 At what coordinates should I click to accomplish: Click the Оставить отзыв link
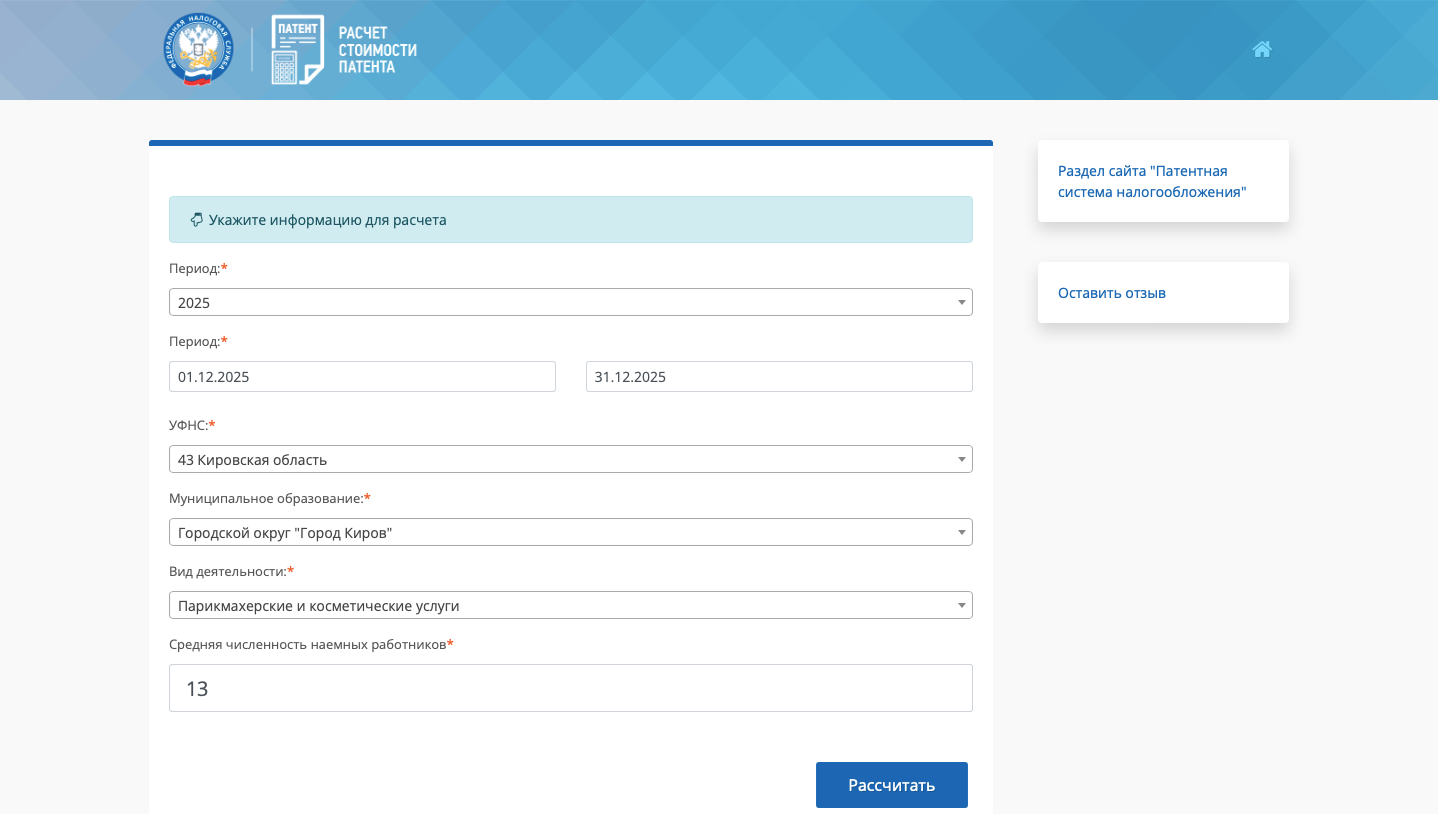tap(1112, 293)
